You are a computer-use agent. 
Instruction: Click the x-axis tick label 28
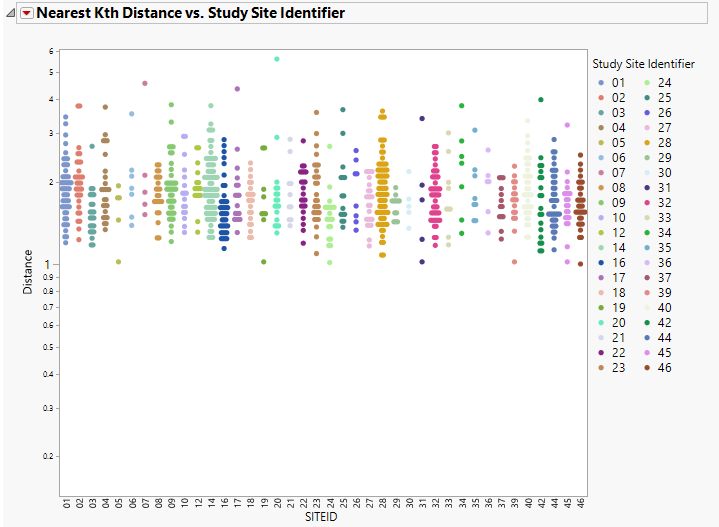point(383,503)
